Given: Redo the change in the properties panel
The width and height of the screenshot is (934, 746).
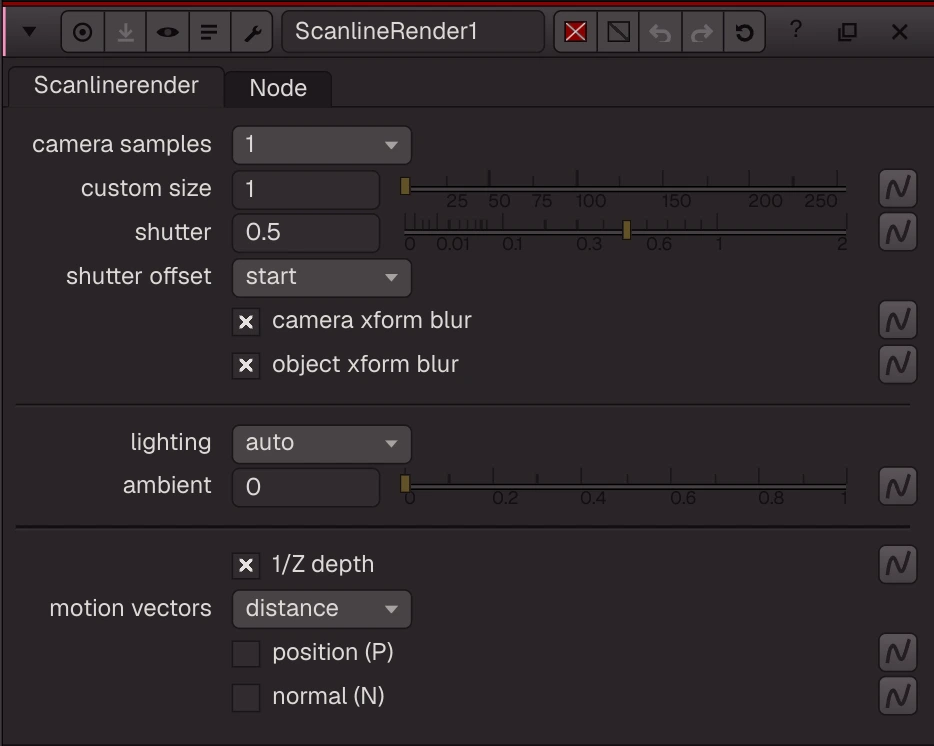Looking at the screenshot, I should point(702,32).
